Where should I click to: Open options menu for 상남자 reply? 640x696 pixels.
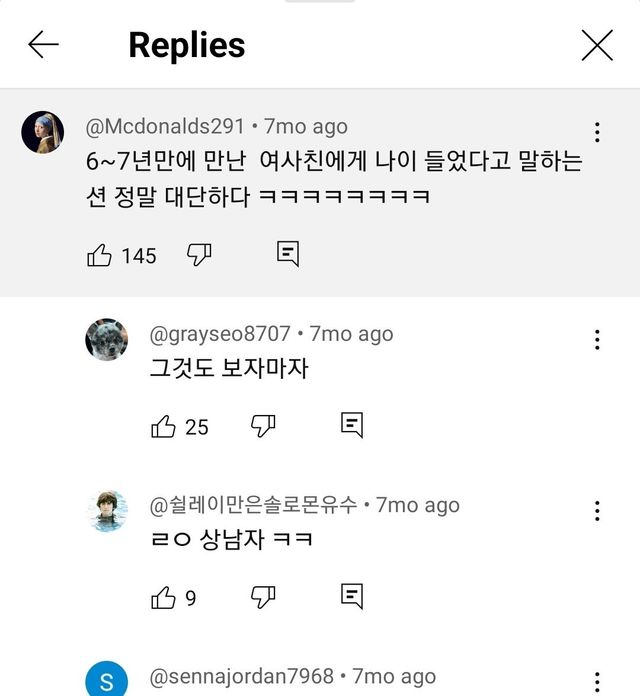(597, 512)
